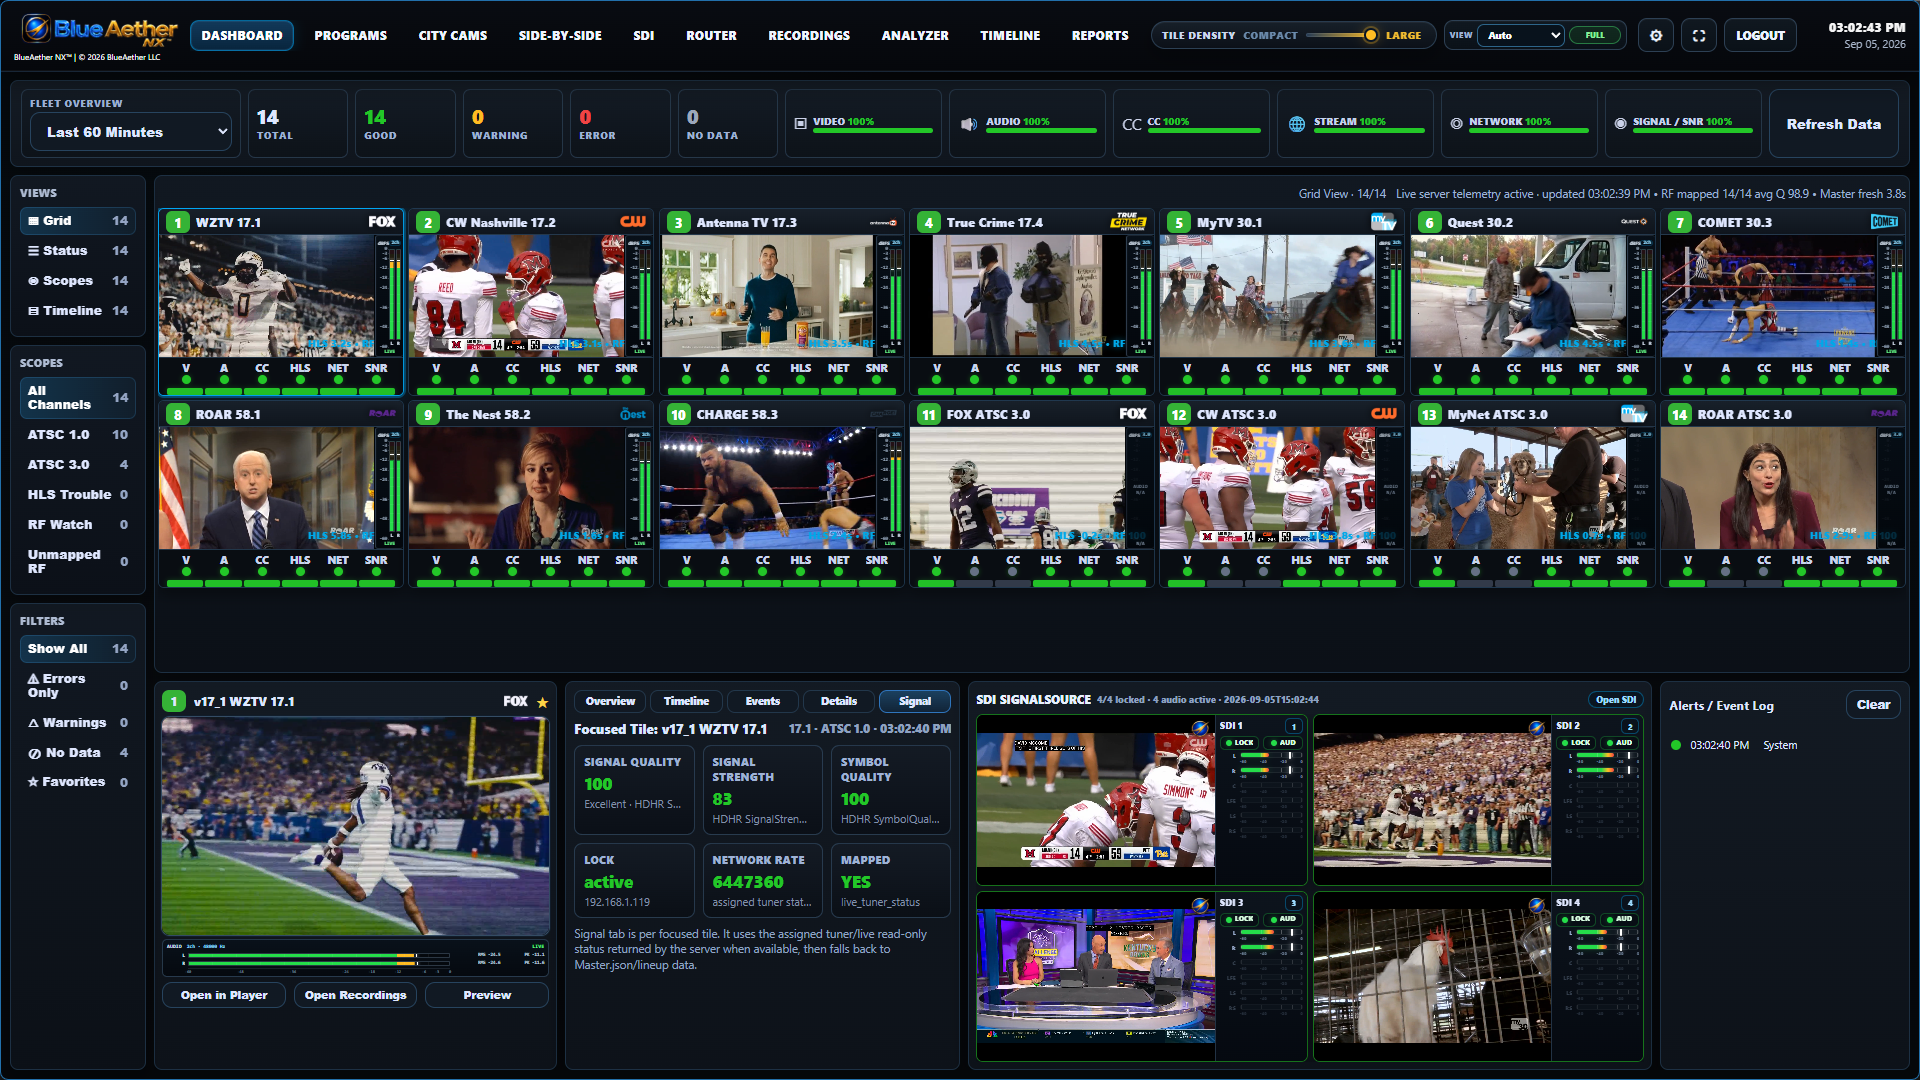
Task: Select the ATSC 3.0 scope
Action: click(78, 465)
